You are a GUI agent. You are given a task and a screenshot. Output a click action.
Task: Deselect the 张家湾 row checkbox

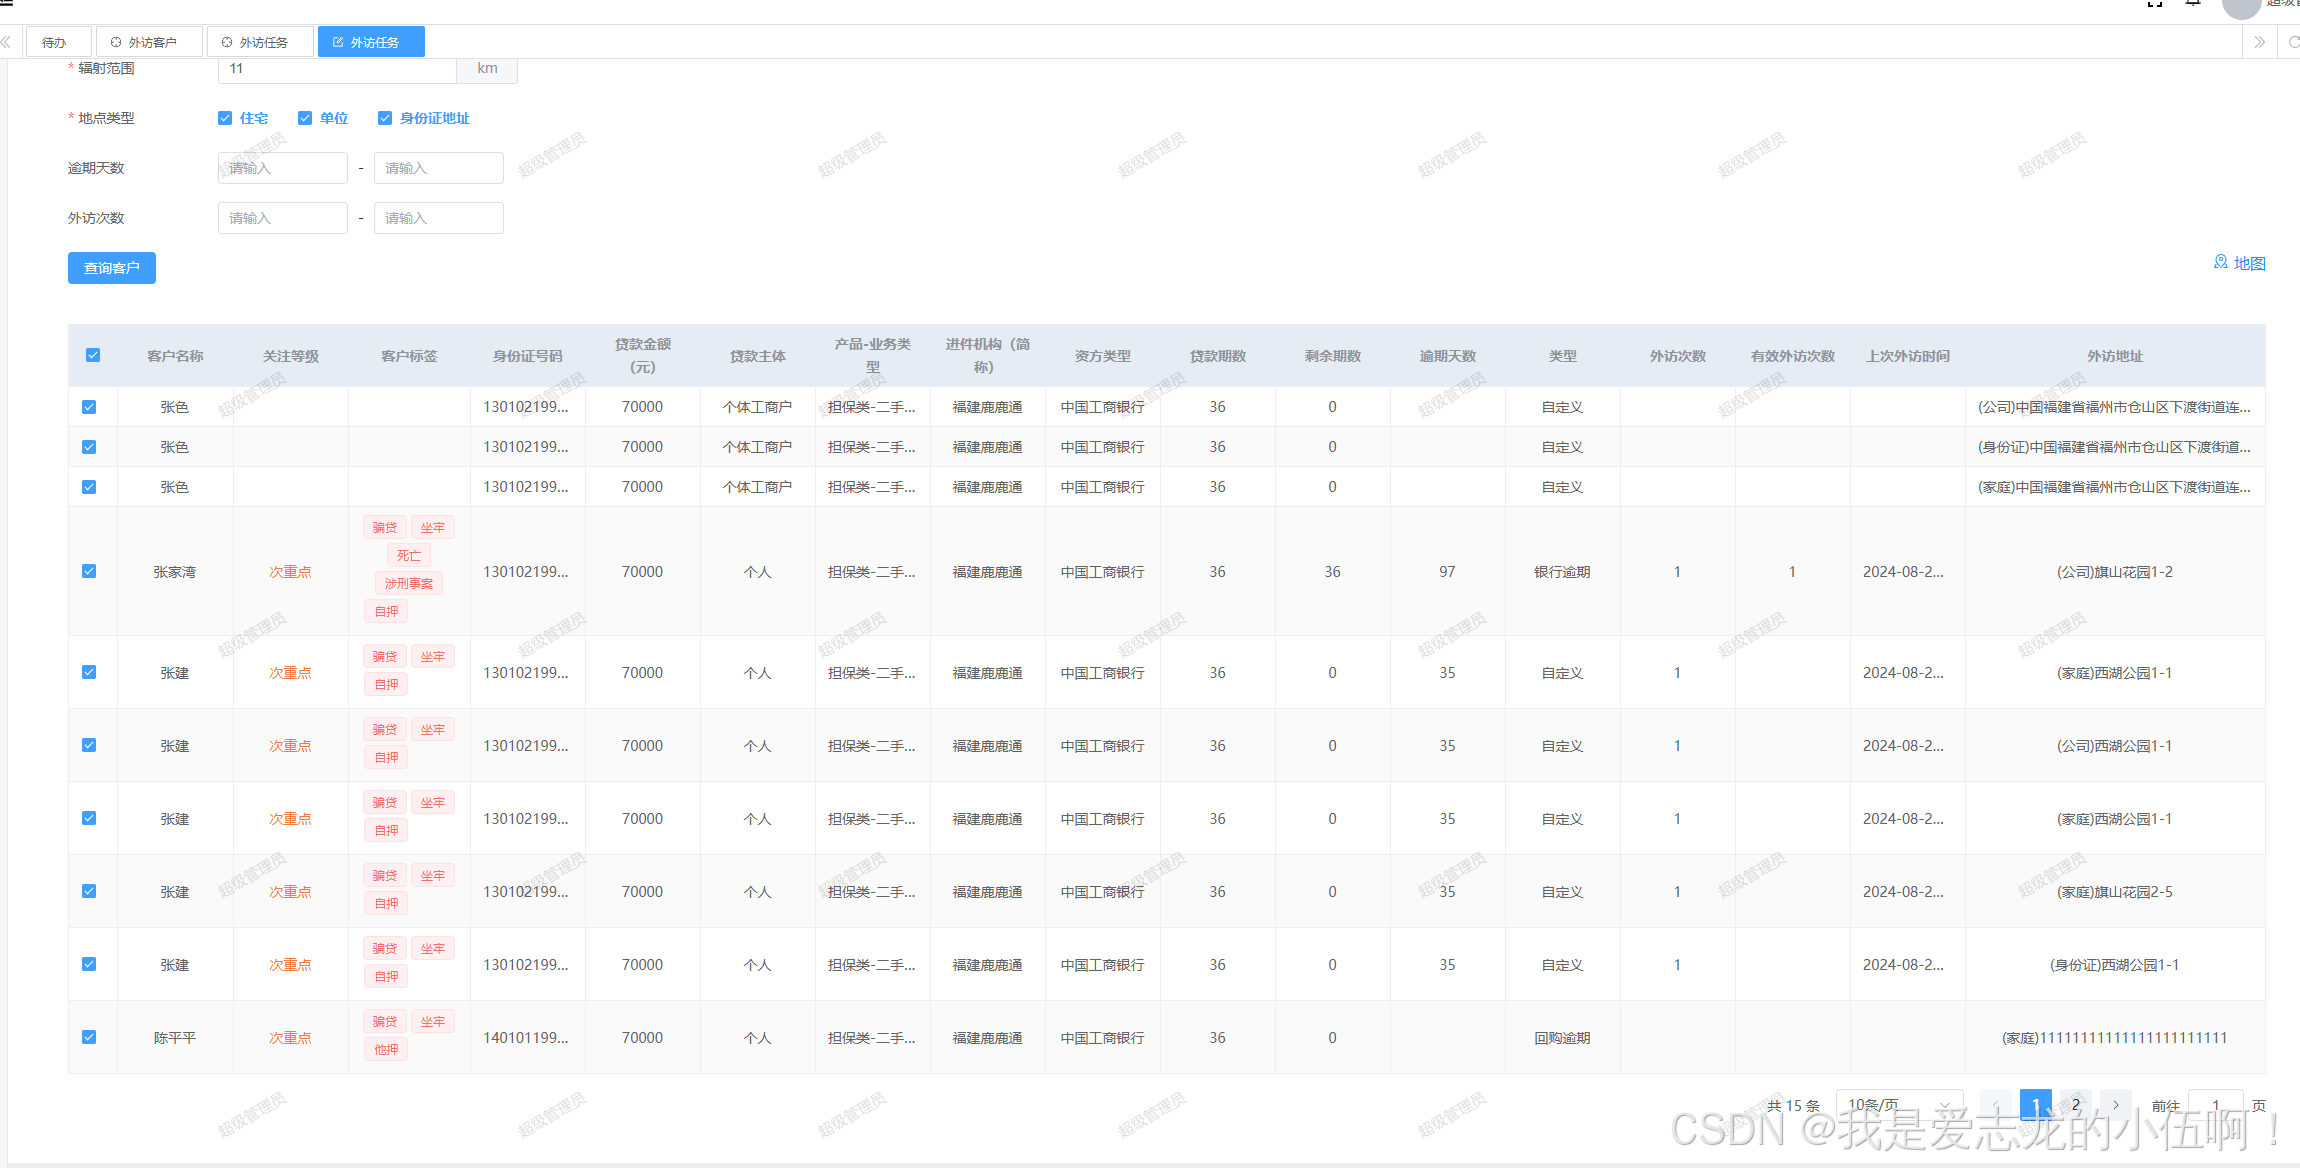click(x=89, y=571)
